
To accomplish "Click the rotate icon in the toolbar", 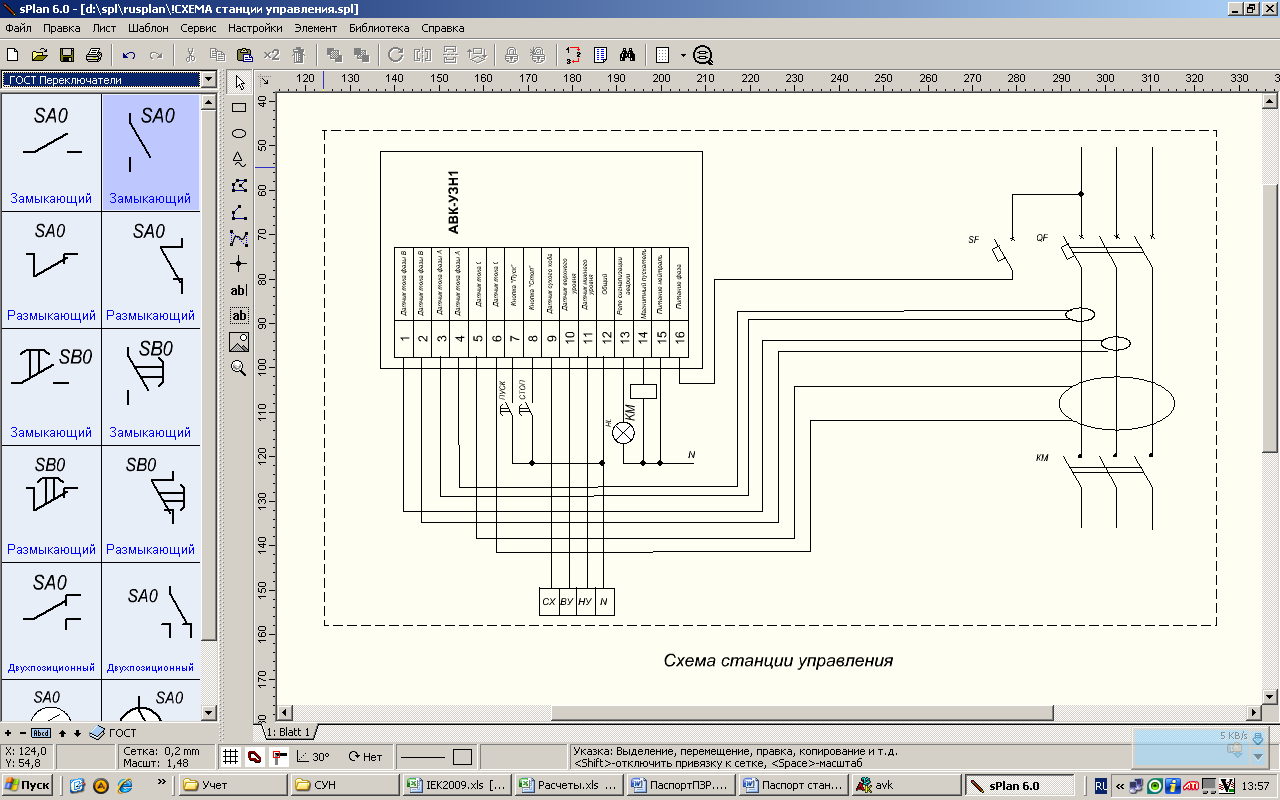I will coord(395,55).
